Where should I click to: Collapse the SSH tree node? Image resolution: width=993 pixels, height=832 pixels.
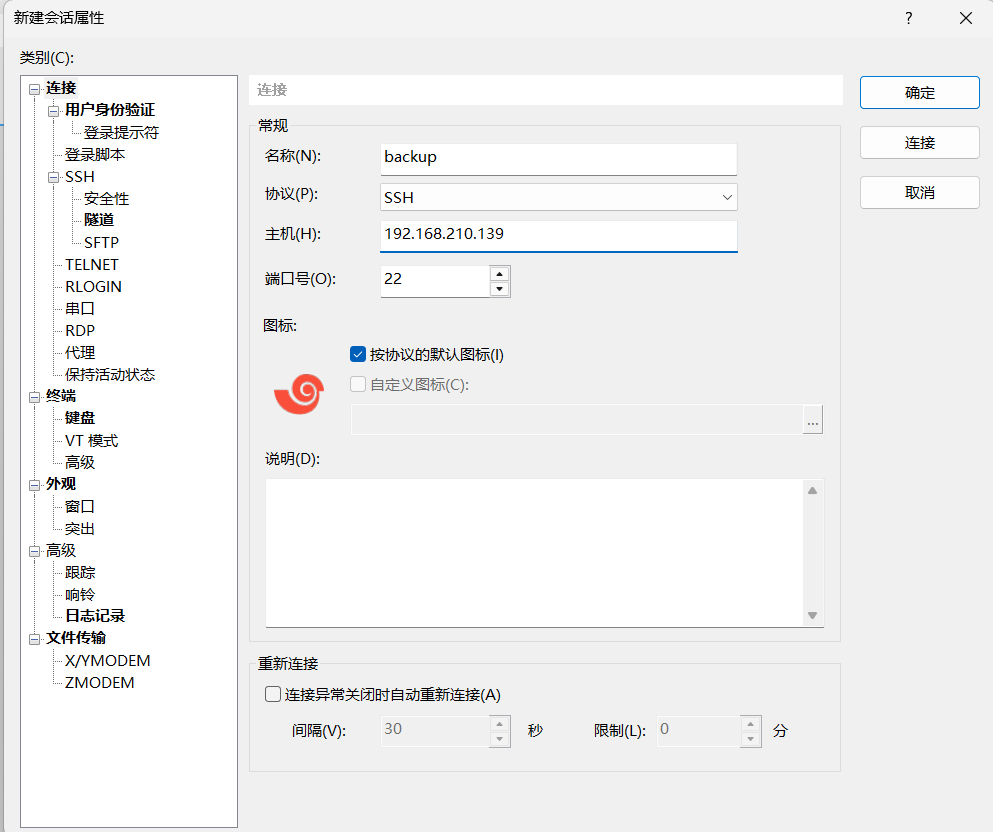click(54, 177)
